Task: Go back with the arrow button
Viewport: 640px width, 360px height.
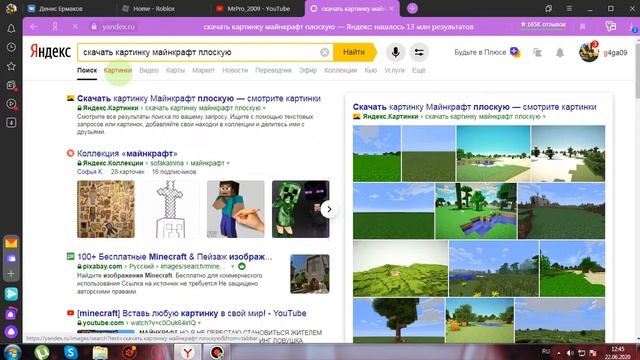Action: (x=34, y=27)
